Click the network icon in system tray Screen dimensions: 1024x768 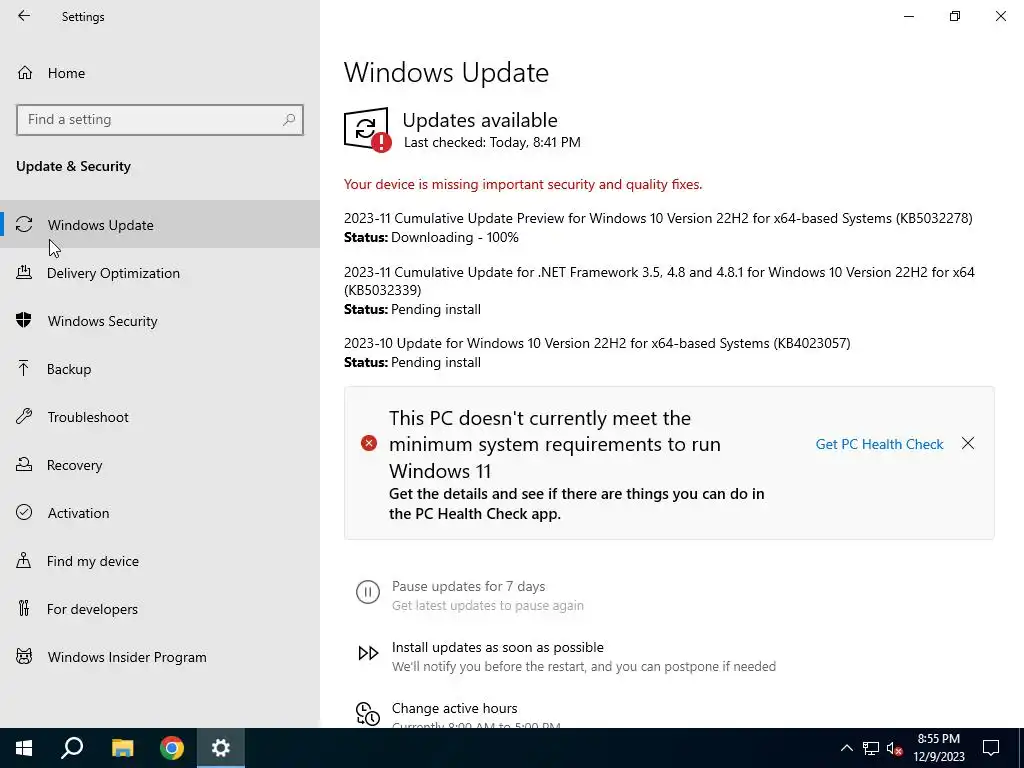871,748
